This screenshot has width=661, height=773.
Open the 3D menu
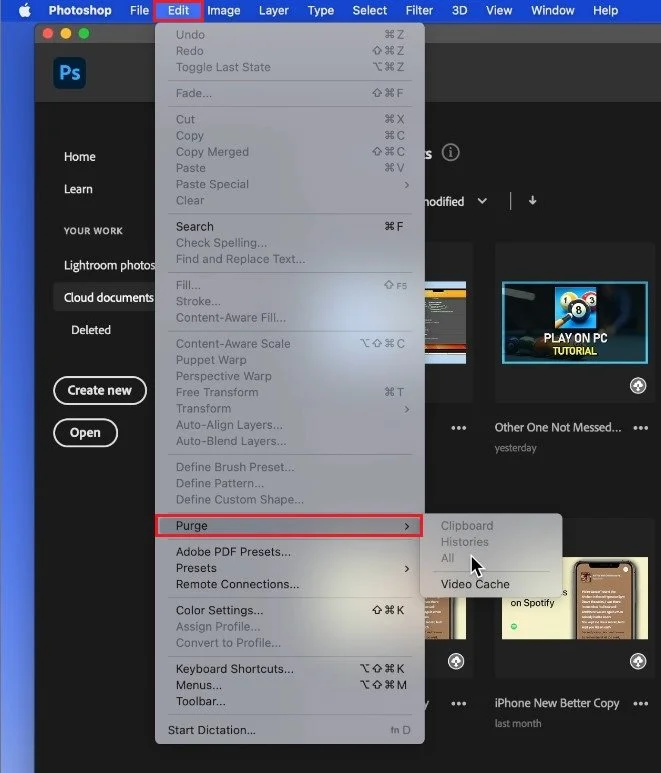point(459,10)
